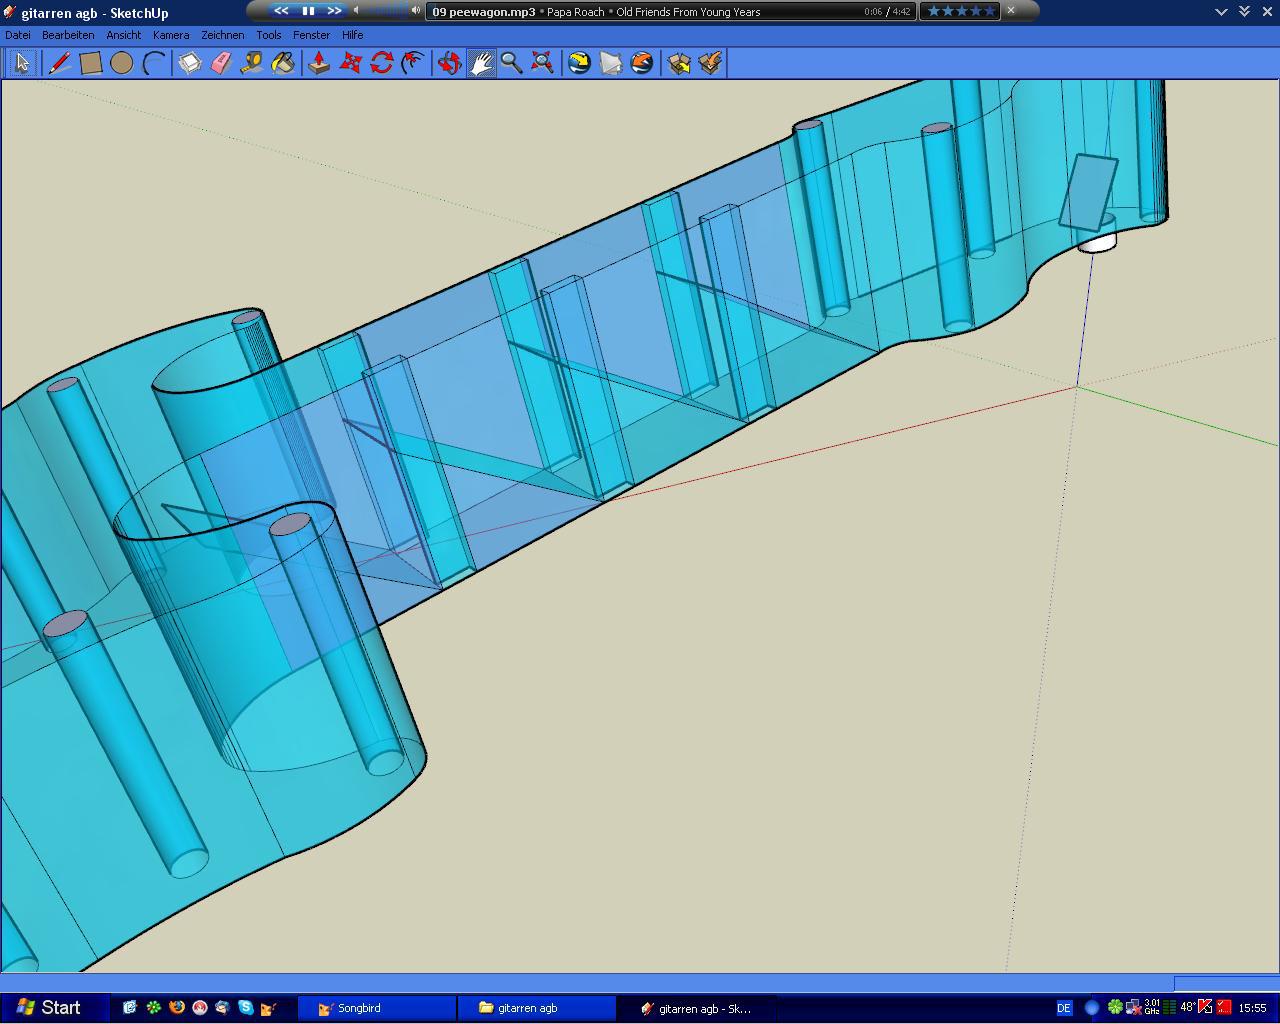The image size is (1280, 1024).
Task: Rate the song with star rating
Action: (x=961, y=11)
